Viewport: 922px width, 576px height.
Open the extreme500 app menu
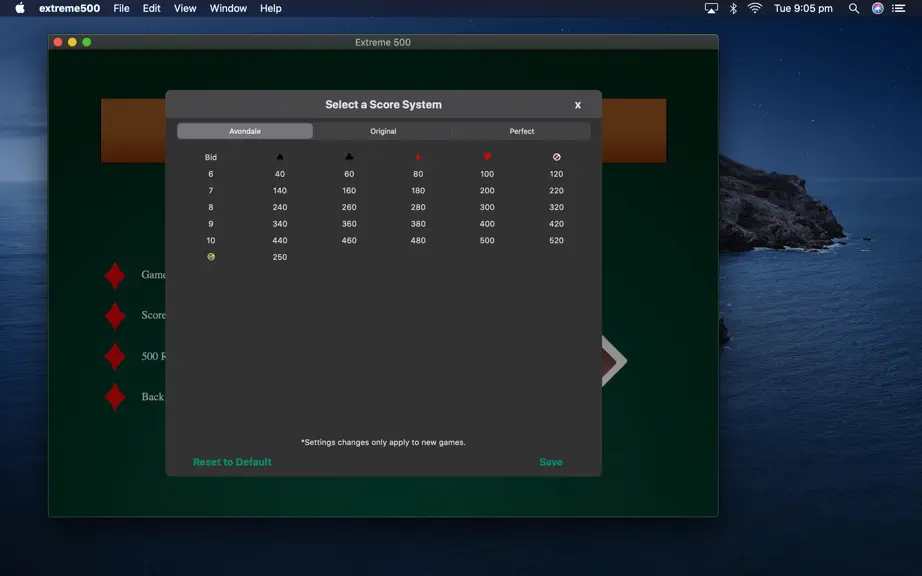69,8
